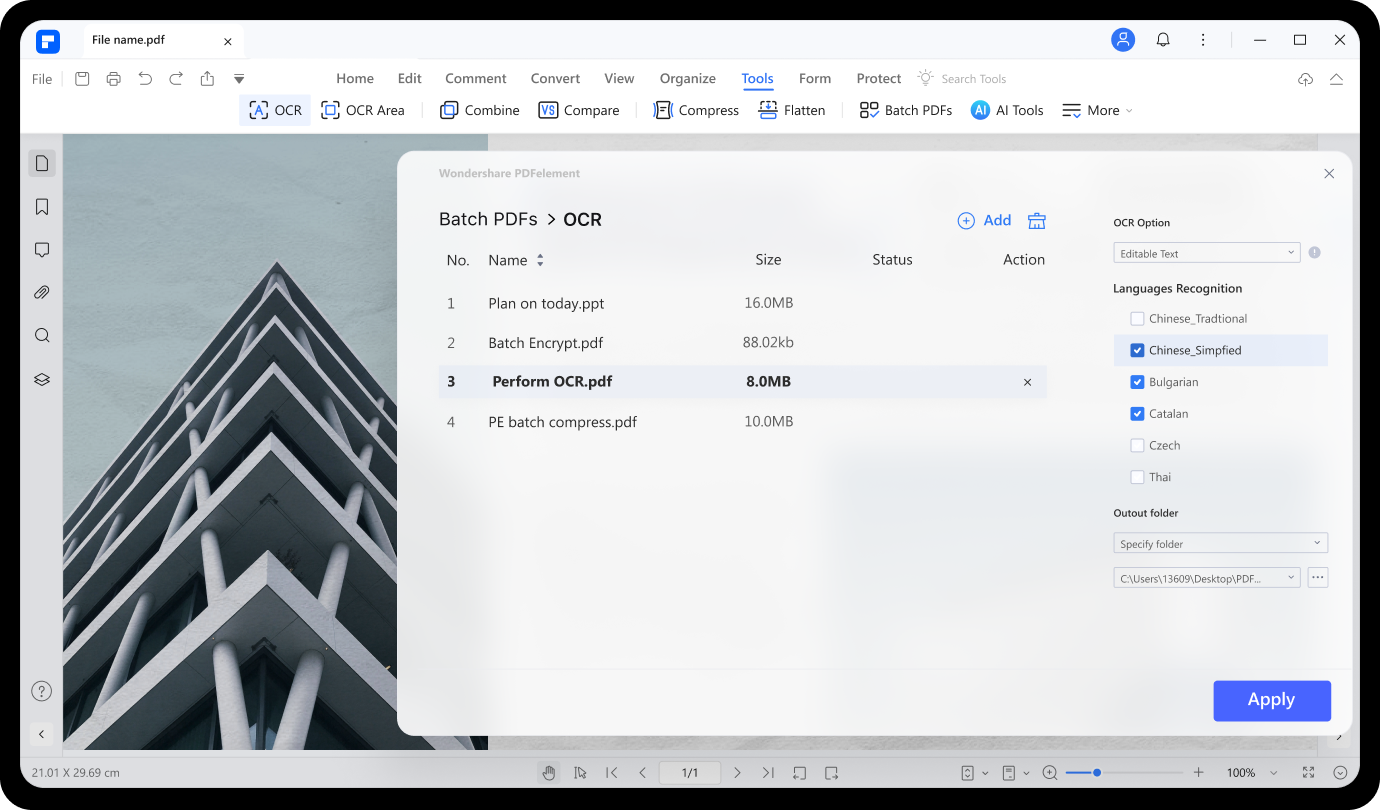Click the share icon

(207, 79)
